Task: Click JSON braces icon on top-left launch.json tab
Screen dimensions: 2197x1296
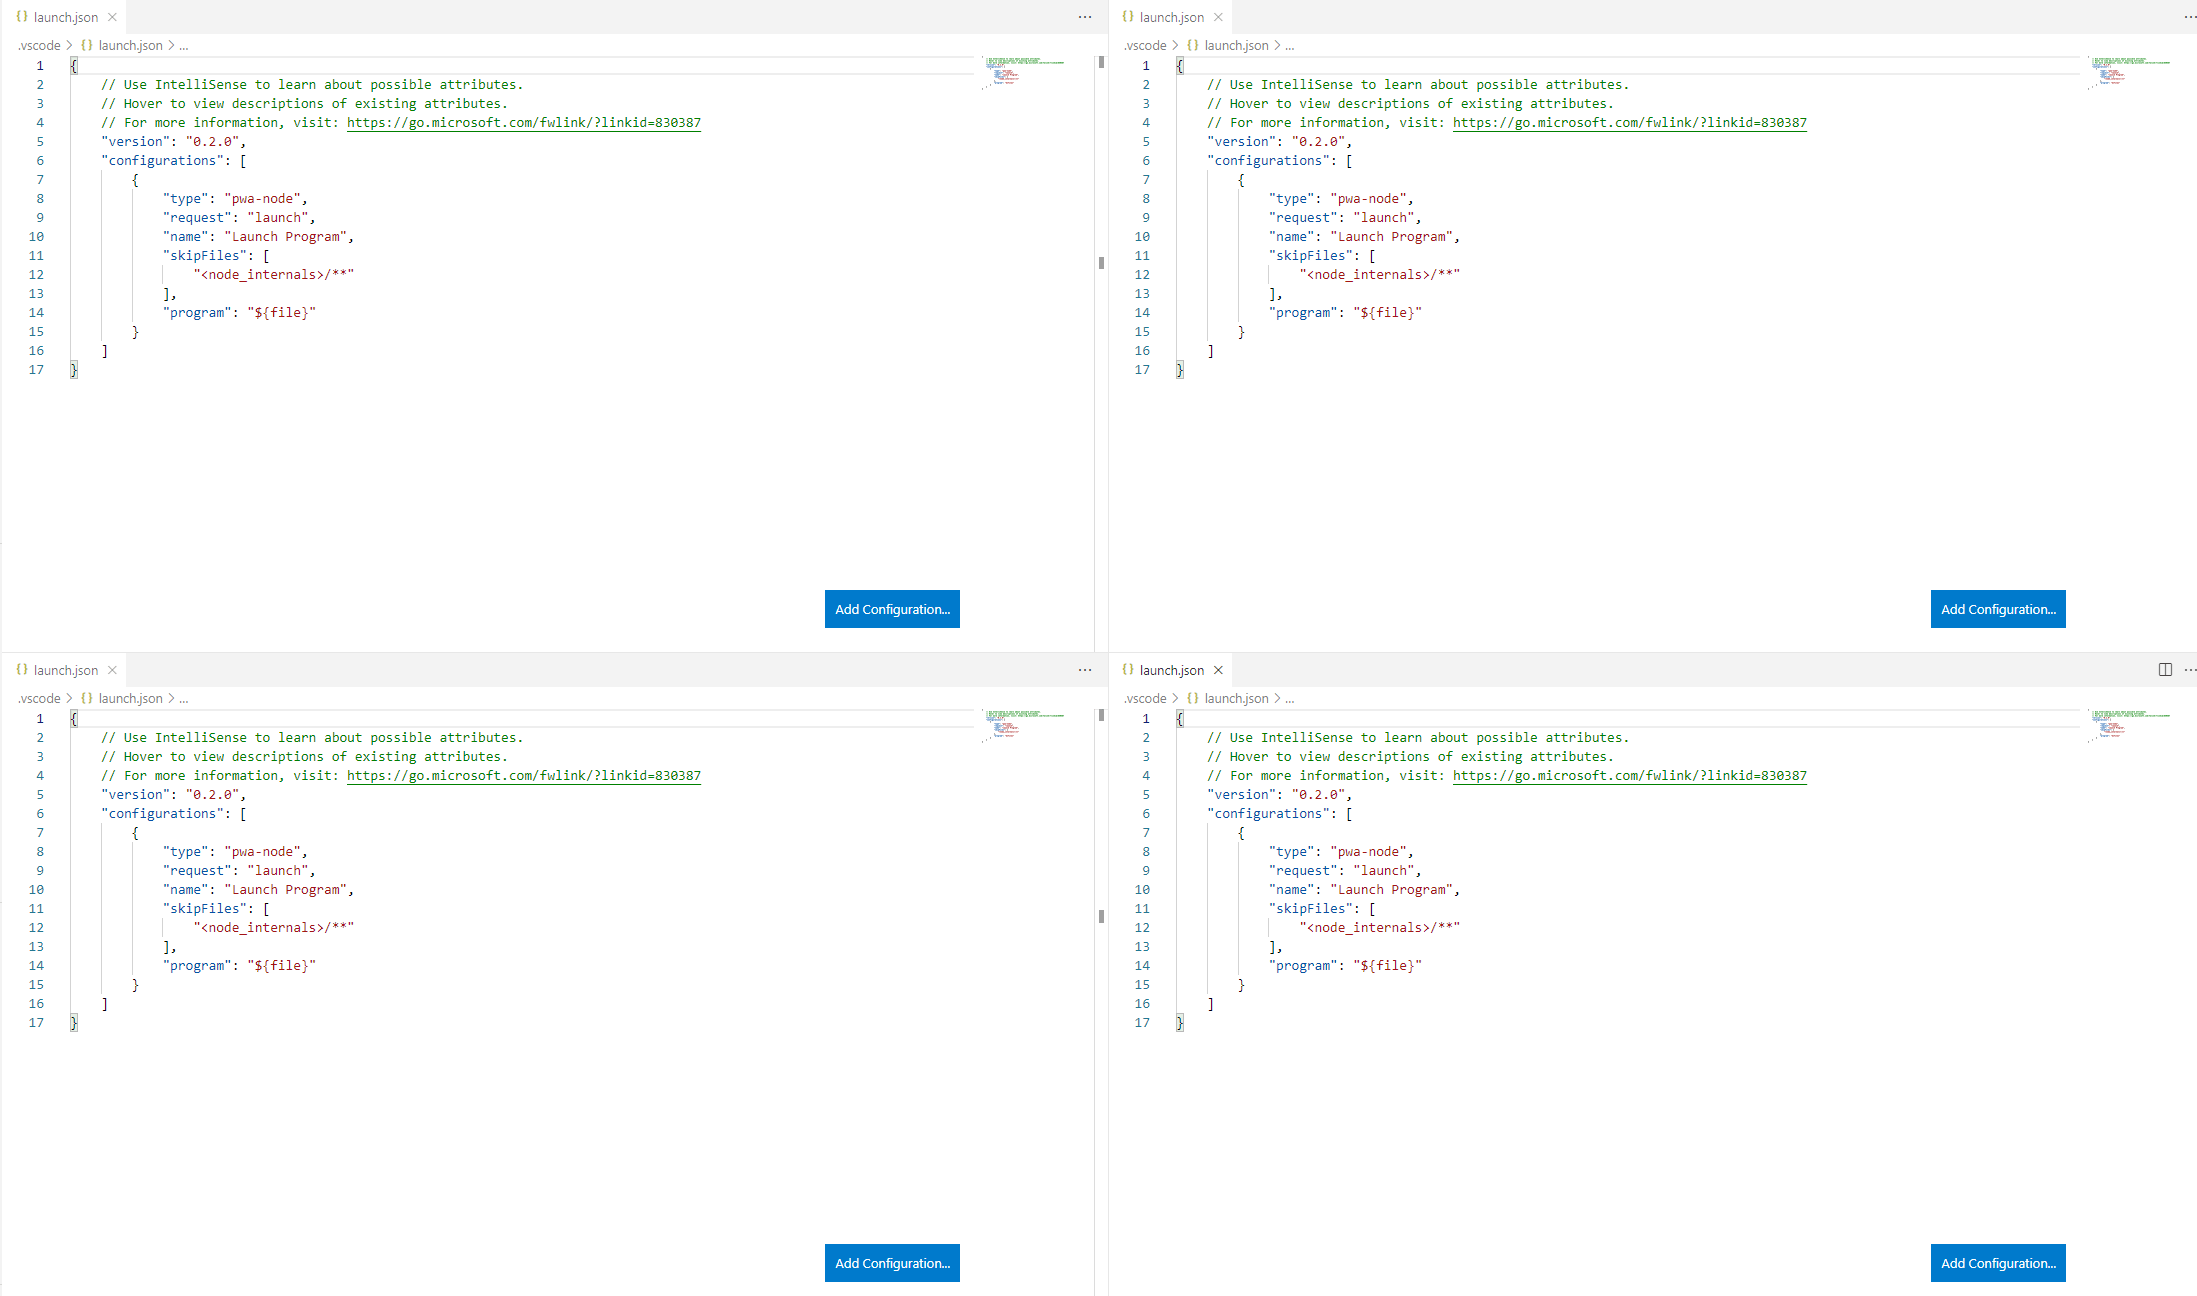Action: click(22, 17)
